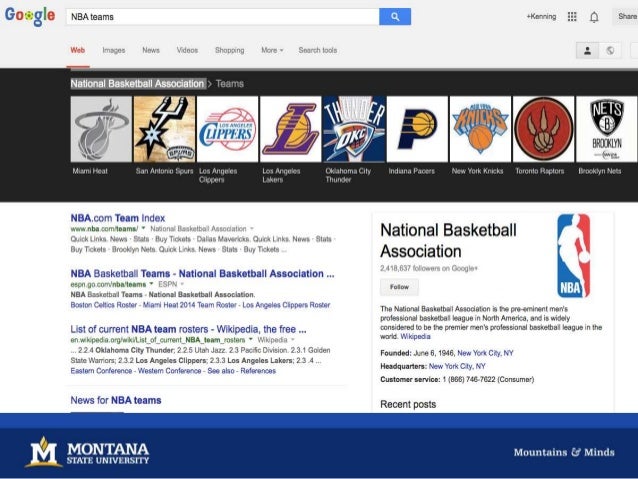The image size is (638, 479).
Task: Open References sitelink
Action: 258,371
